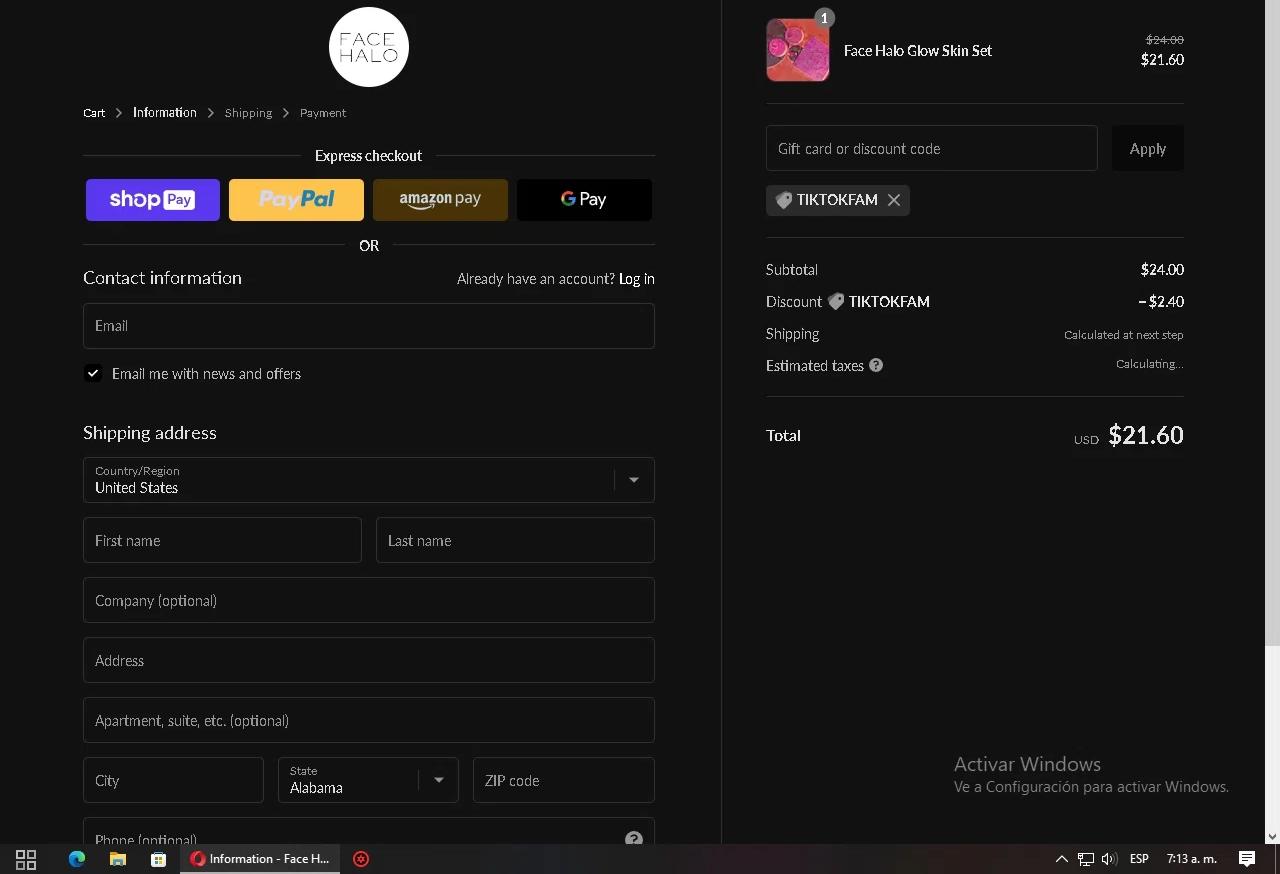The image size is (1280, 874).
Task: Click the Face Halo Glow Skin Set thumbnail
Action: pos(798,50)
